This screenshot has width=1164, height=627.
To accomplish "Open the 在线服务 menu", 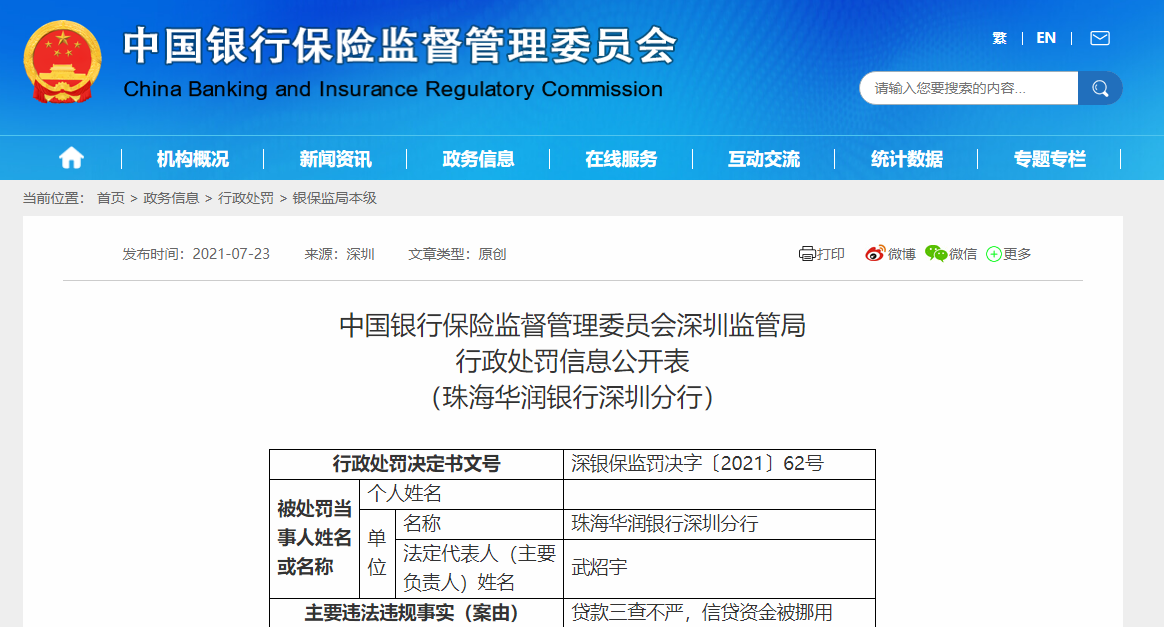I will tap(621, 159).
